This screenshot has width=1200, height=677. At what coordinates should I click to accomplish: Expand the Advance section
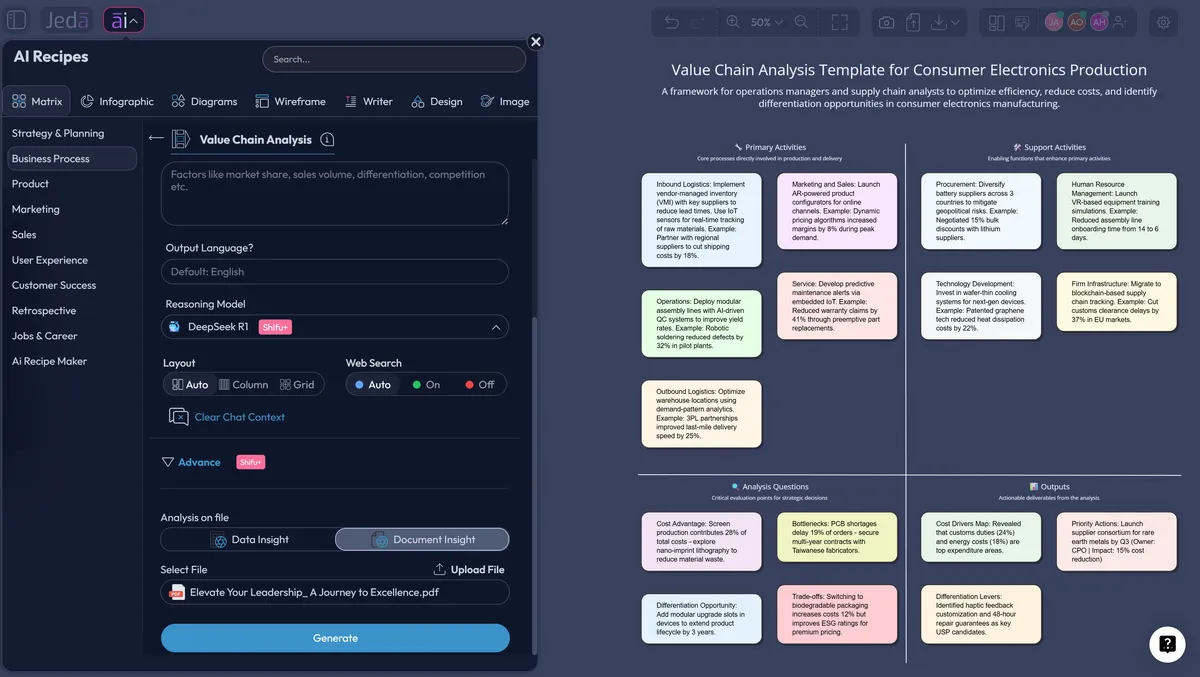point(191,462)
